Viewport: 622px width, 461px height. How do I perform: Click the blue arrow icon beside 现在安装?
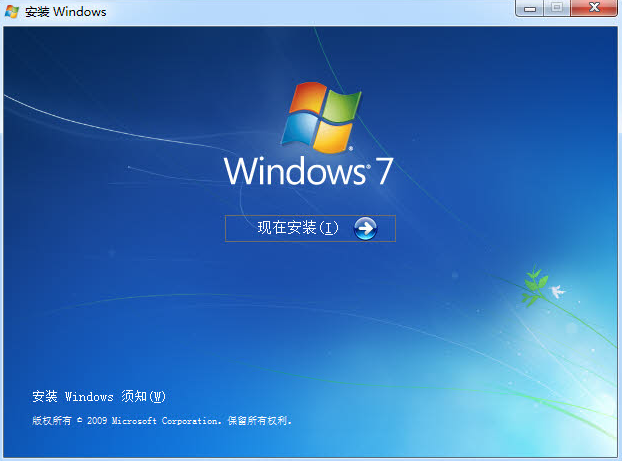coord(366,229)
